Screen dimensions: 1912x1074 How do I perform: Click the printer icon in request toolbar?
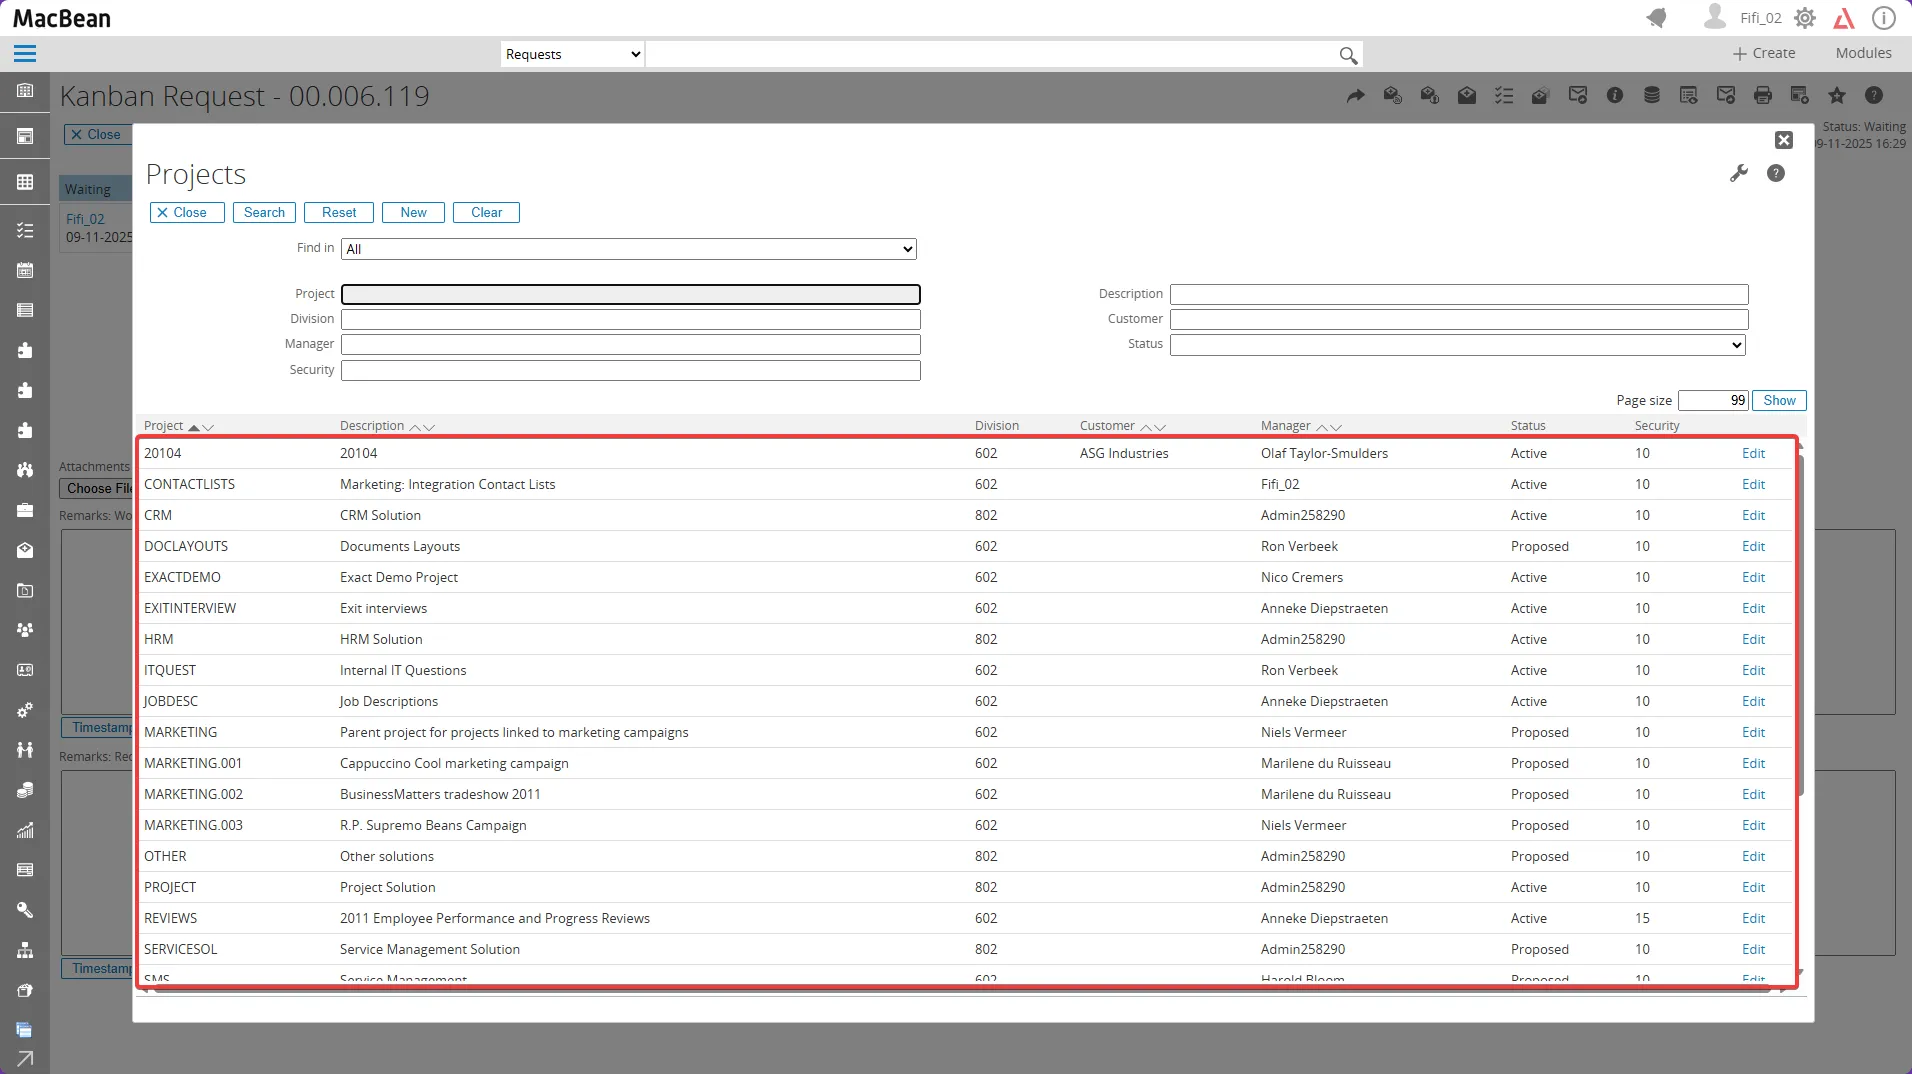[1763, 96]
